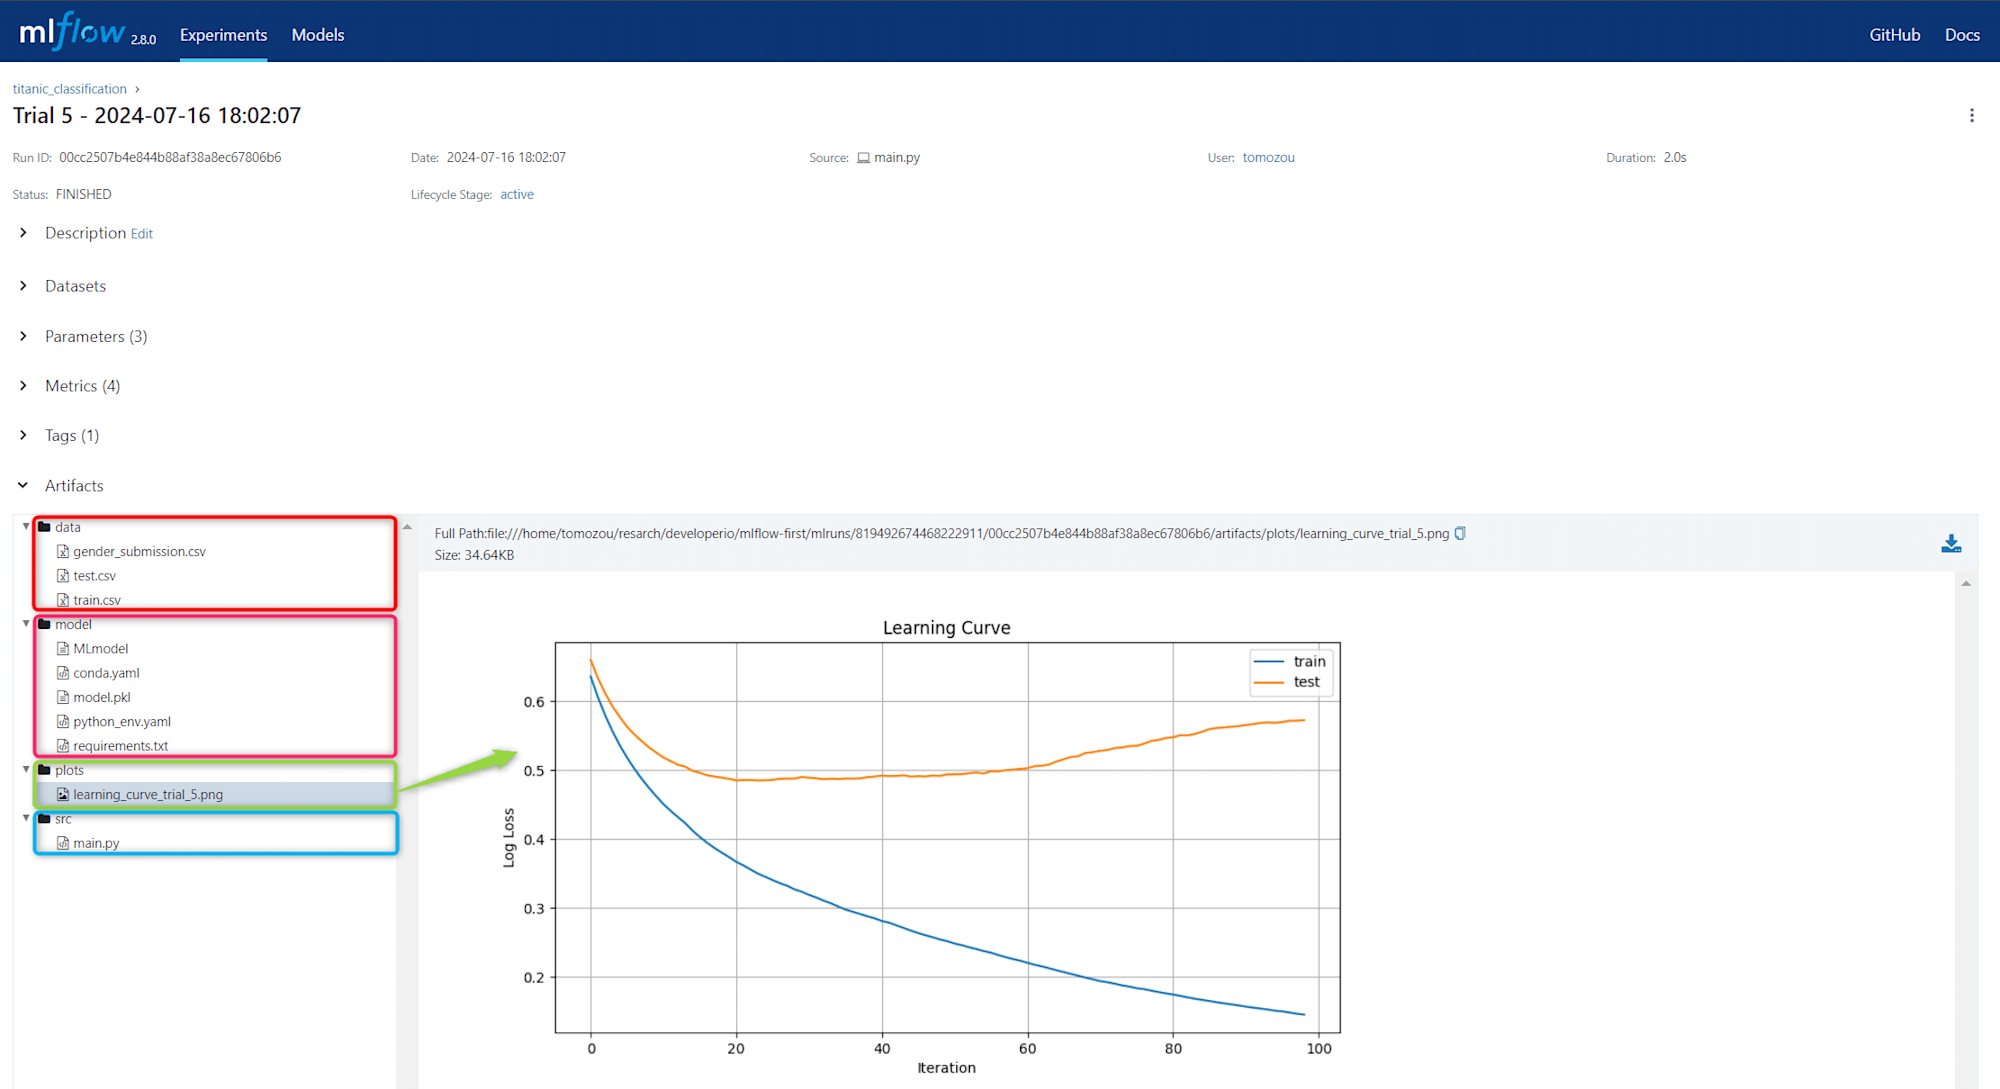Select learning_curve_trial_5.png artifact
The width and height of the screenshot is (2000, 1089).
coord(148,795)
